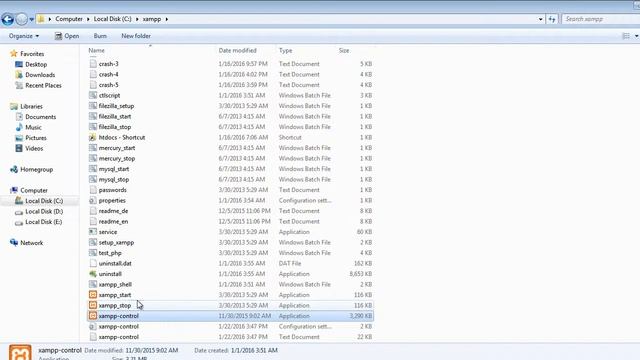Click the change view icon
The image size is (640, 360).
(x=626, y=36)
